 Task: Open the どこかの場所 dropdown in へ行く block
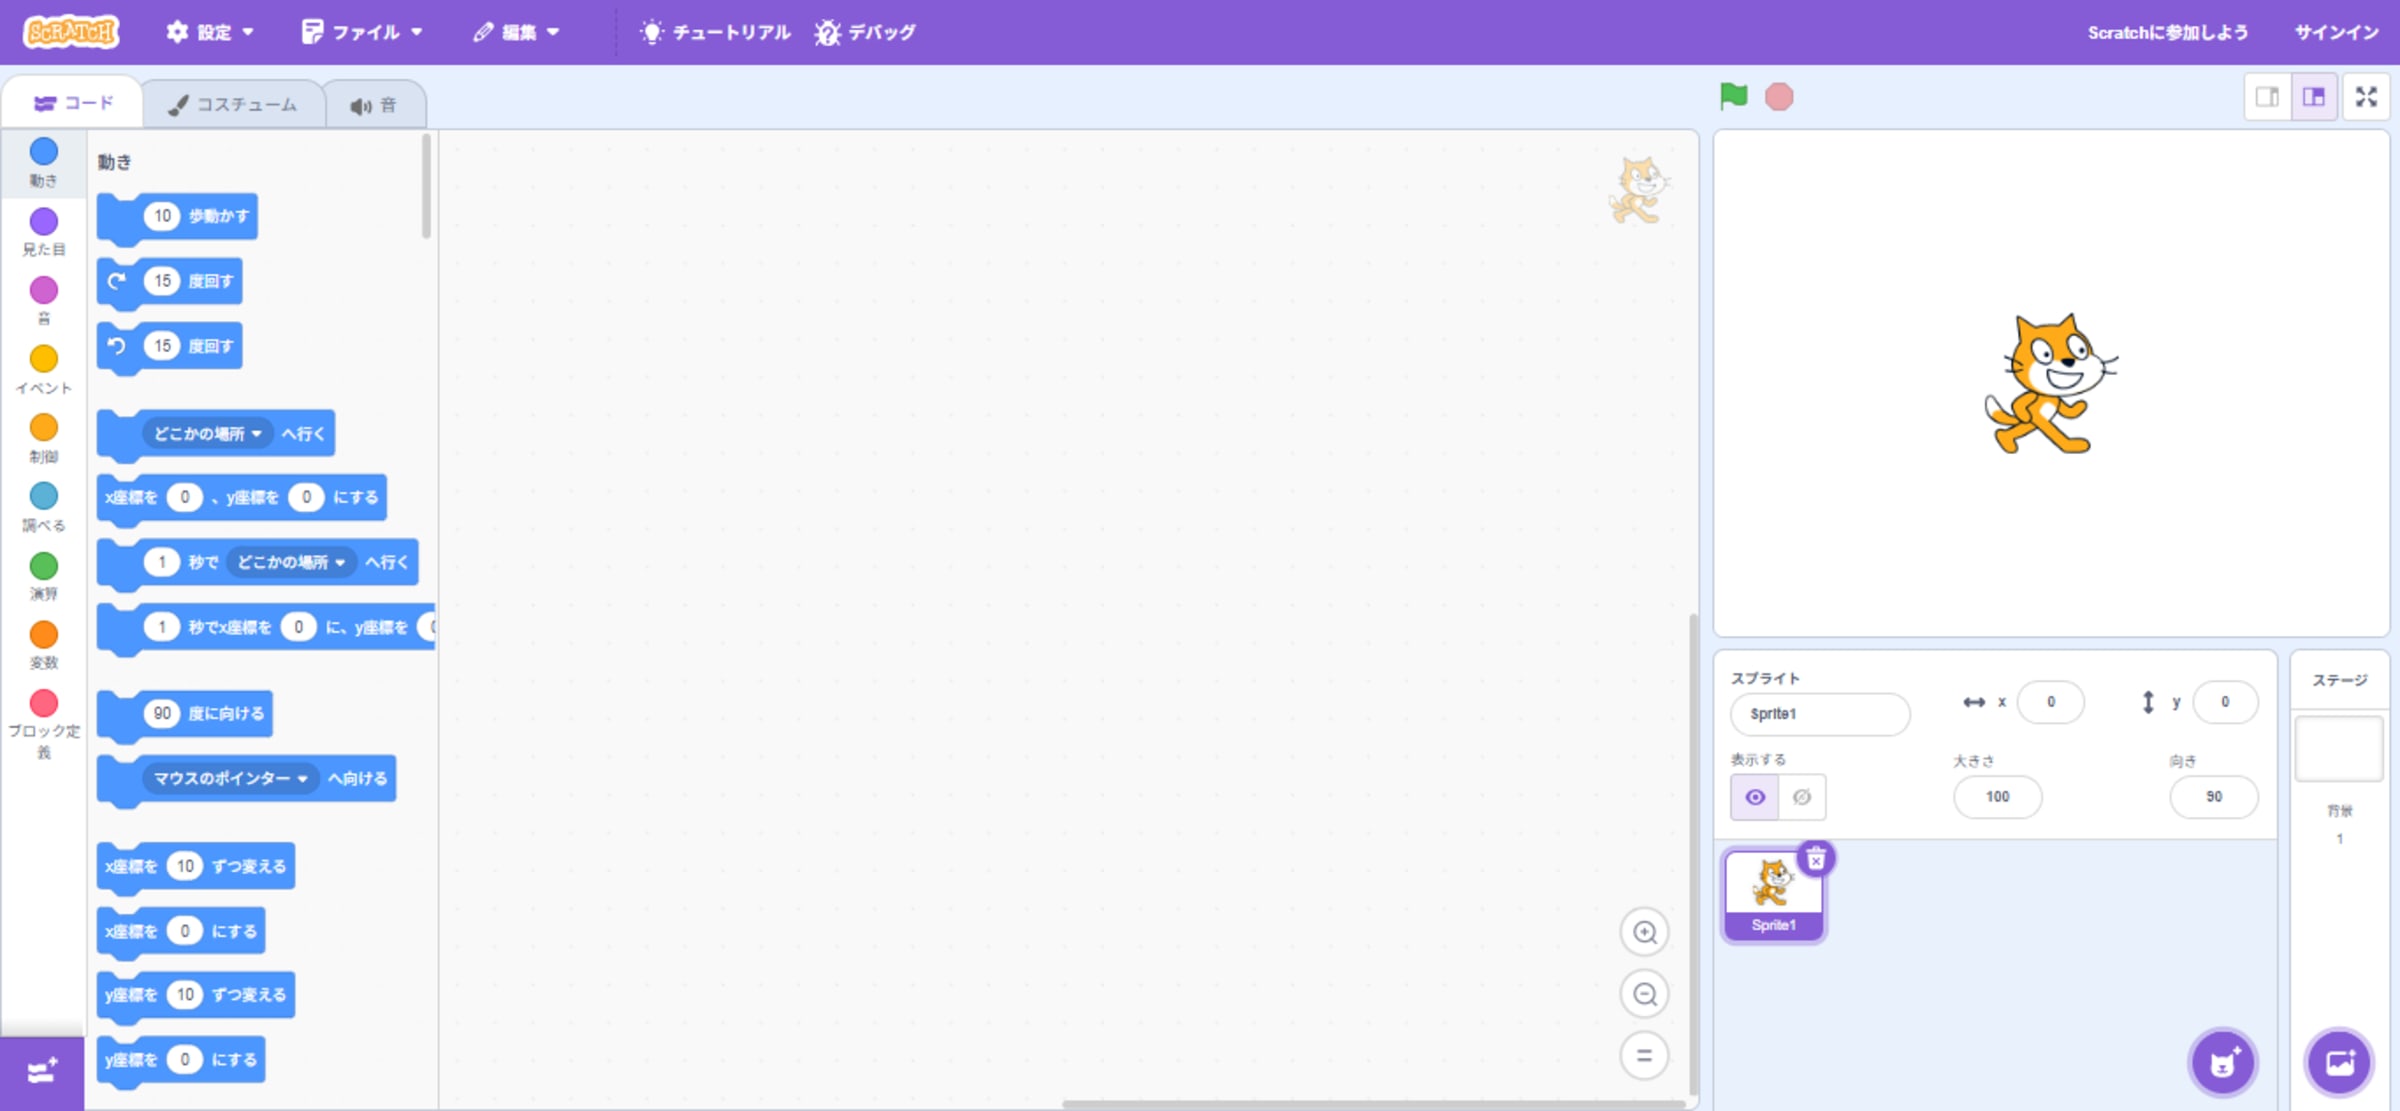[209, 433]
